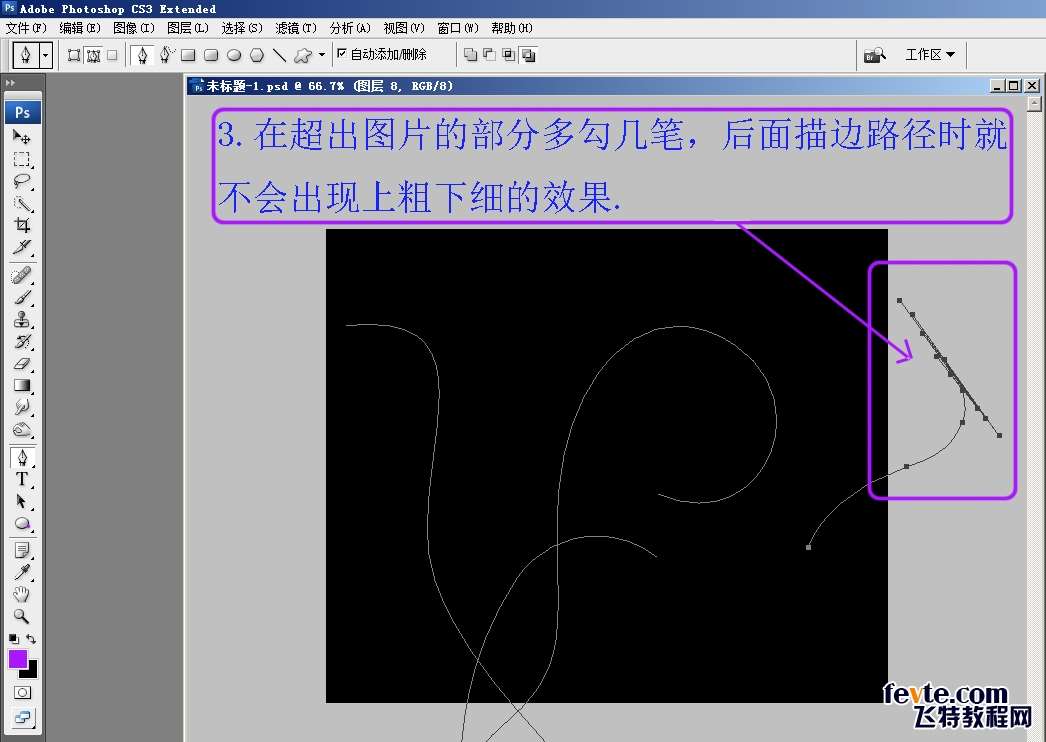This screenshot has width=1046, height=742.
Task: Toggle Quick Mask mode
Action: [x=22, y=693]
